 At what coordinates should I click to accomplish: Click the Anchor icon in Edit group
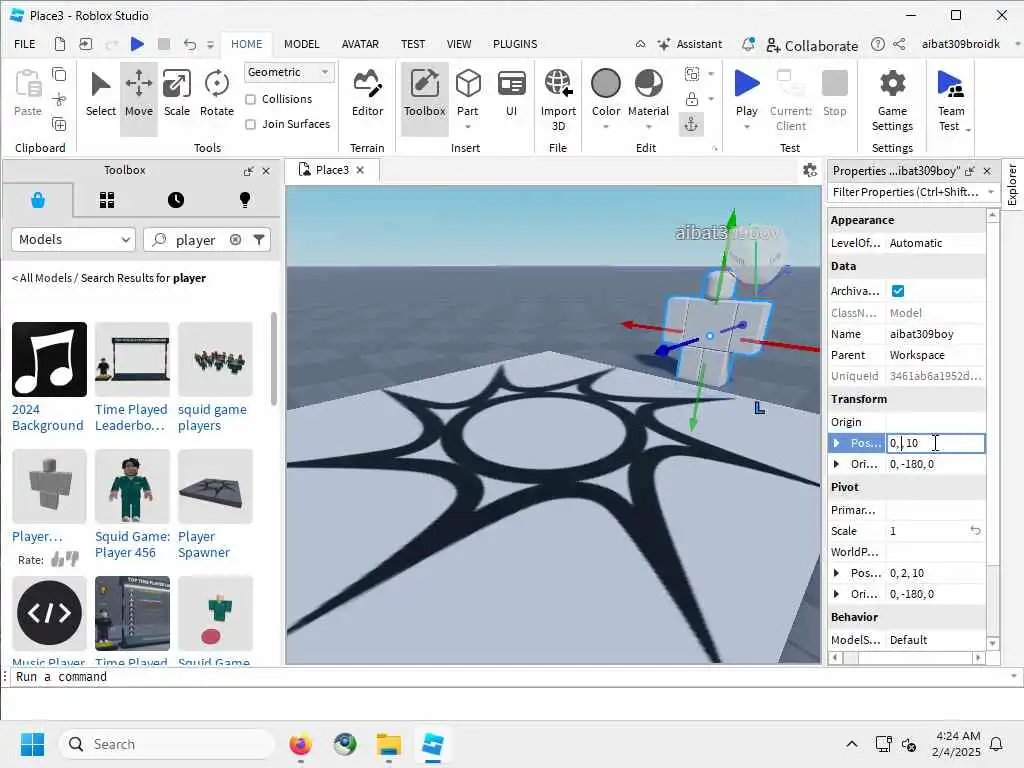coord(691,123)
